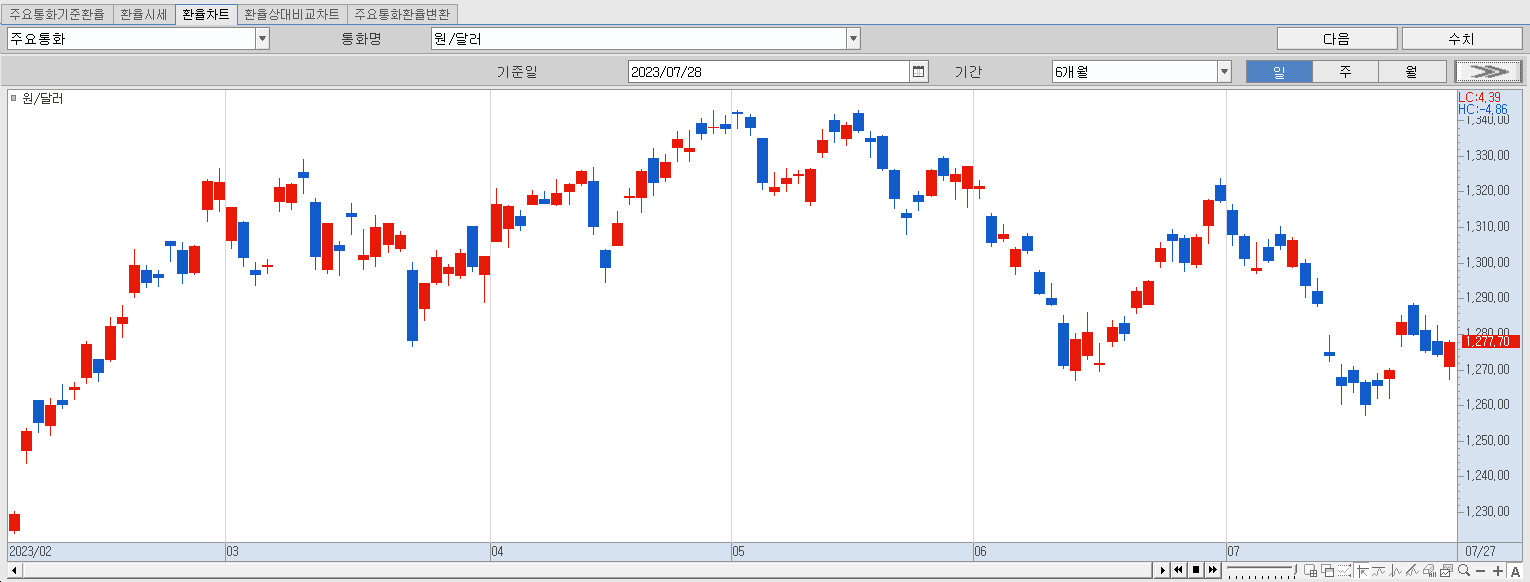This screenshot has width=1530, height=582.
Task: Expand the 주요통화 dropdown arrow
Action: point(262,39)
